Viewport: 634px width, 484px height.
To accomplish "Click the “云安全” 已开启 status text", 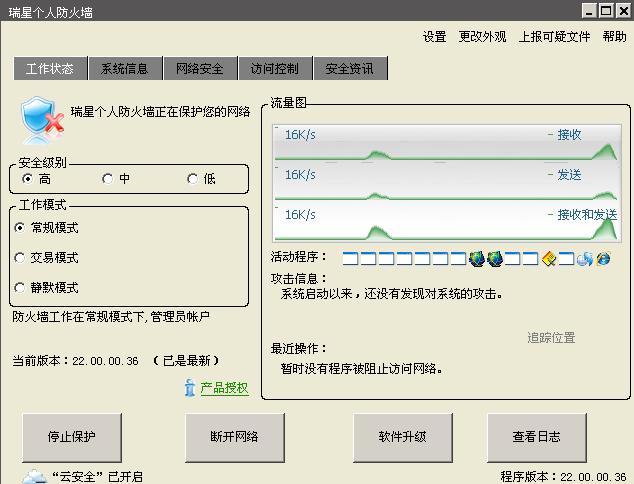I will click(x=97, y=477).
